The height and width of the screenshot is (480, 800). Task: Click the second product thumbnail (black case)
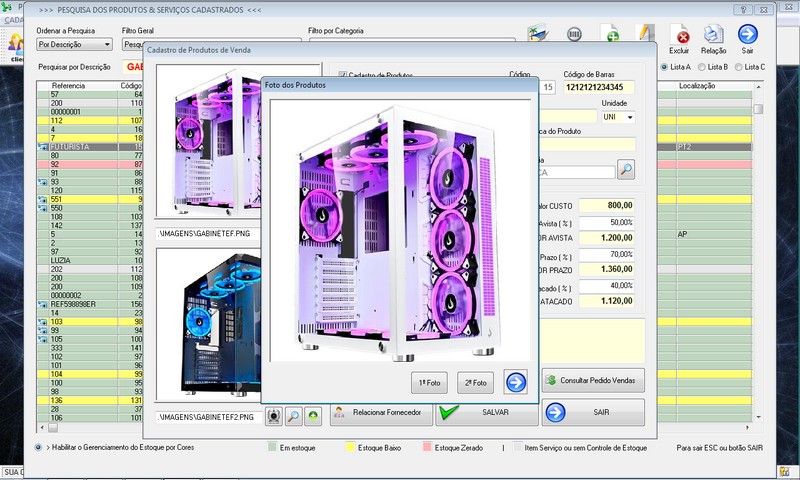pos(209,324)
